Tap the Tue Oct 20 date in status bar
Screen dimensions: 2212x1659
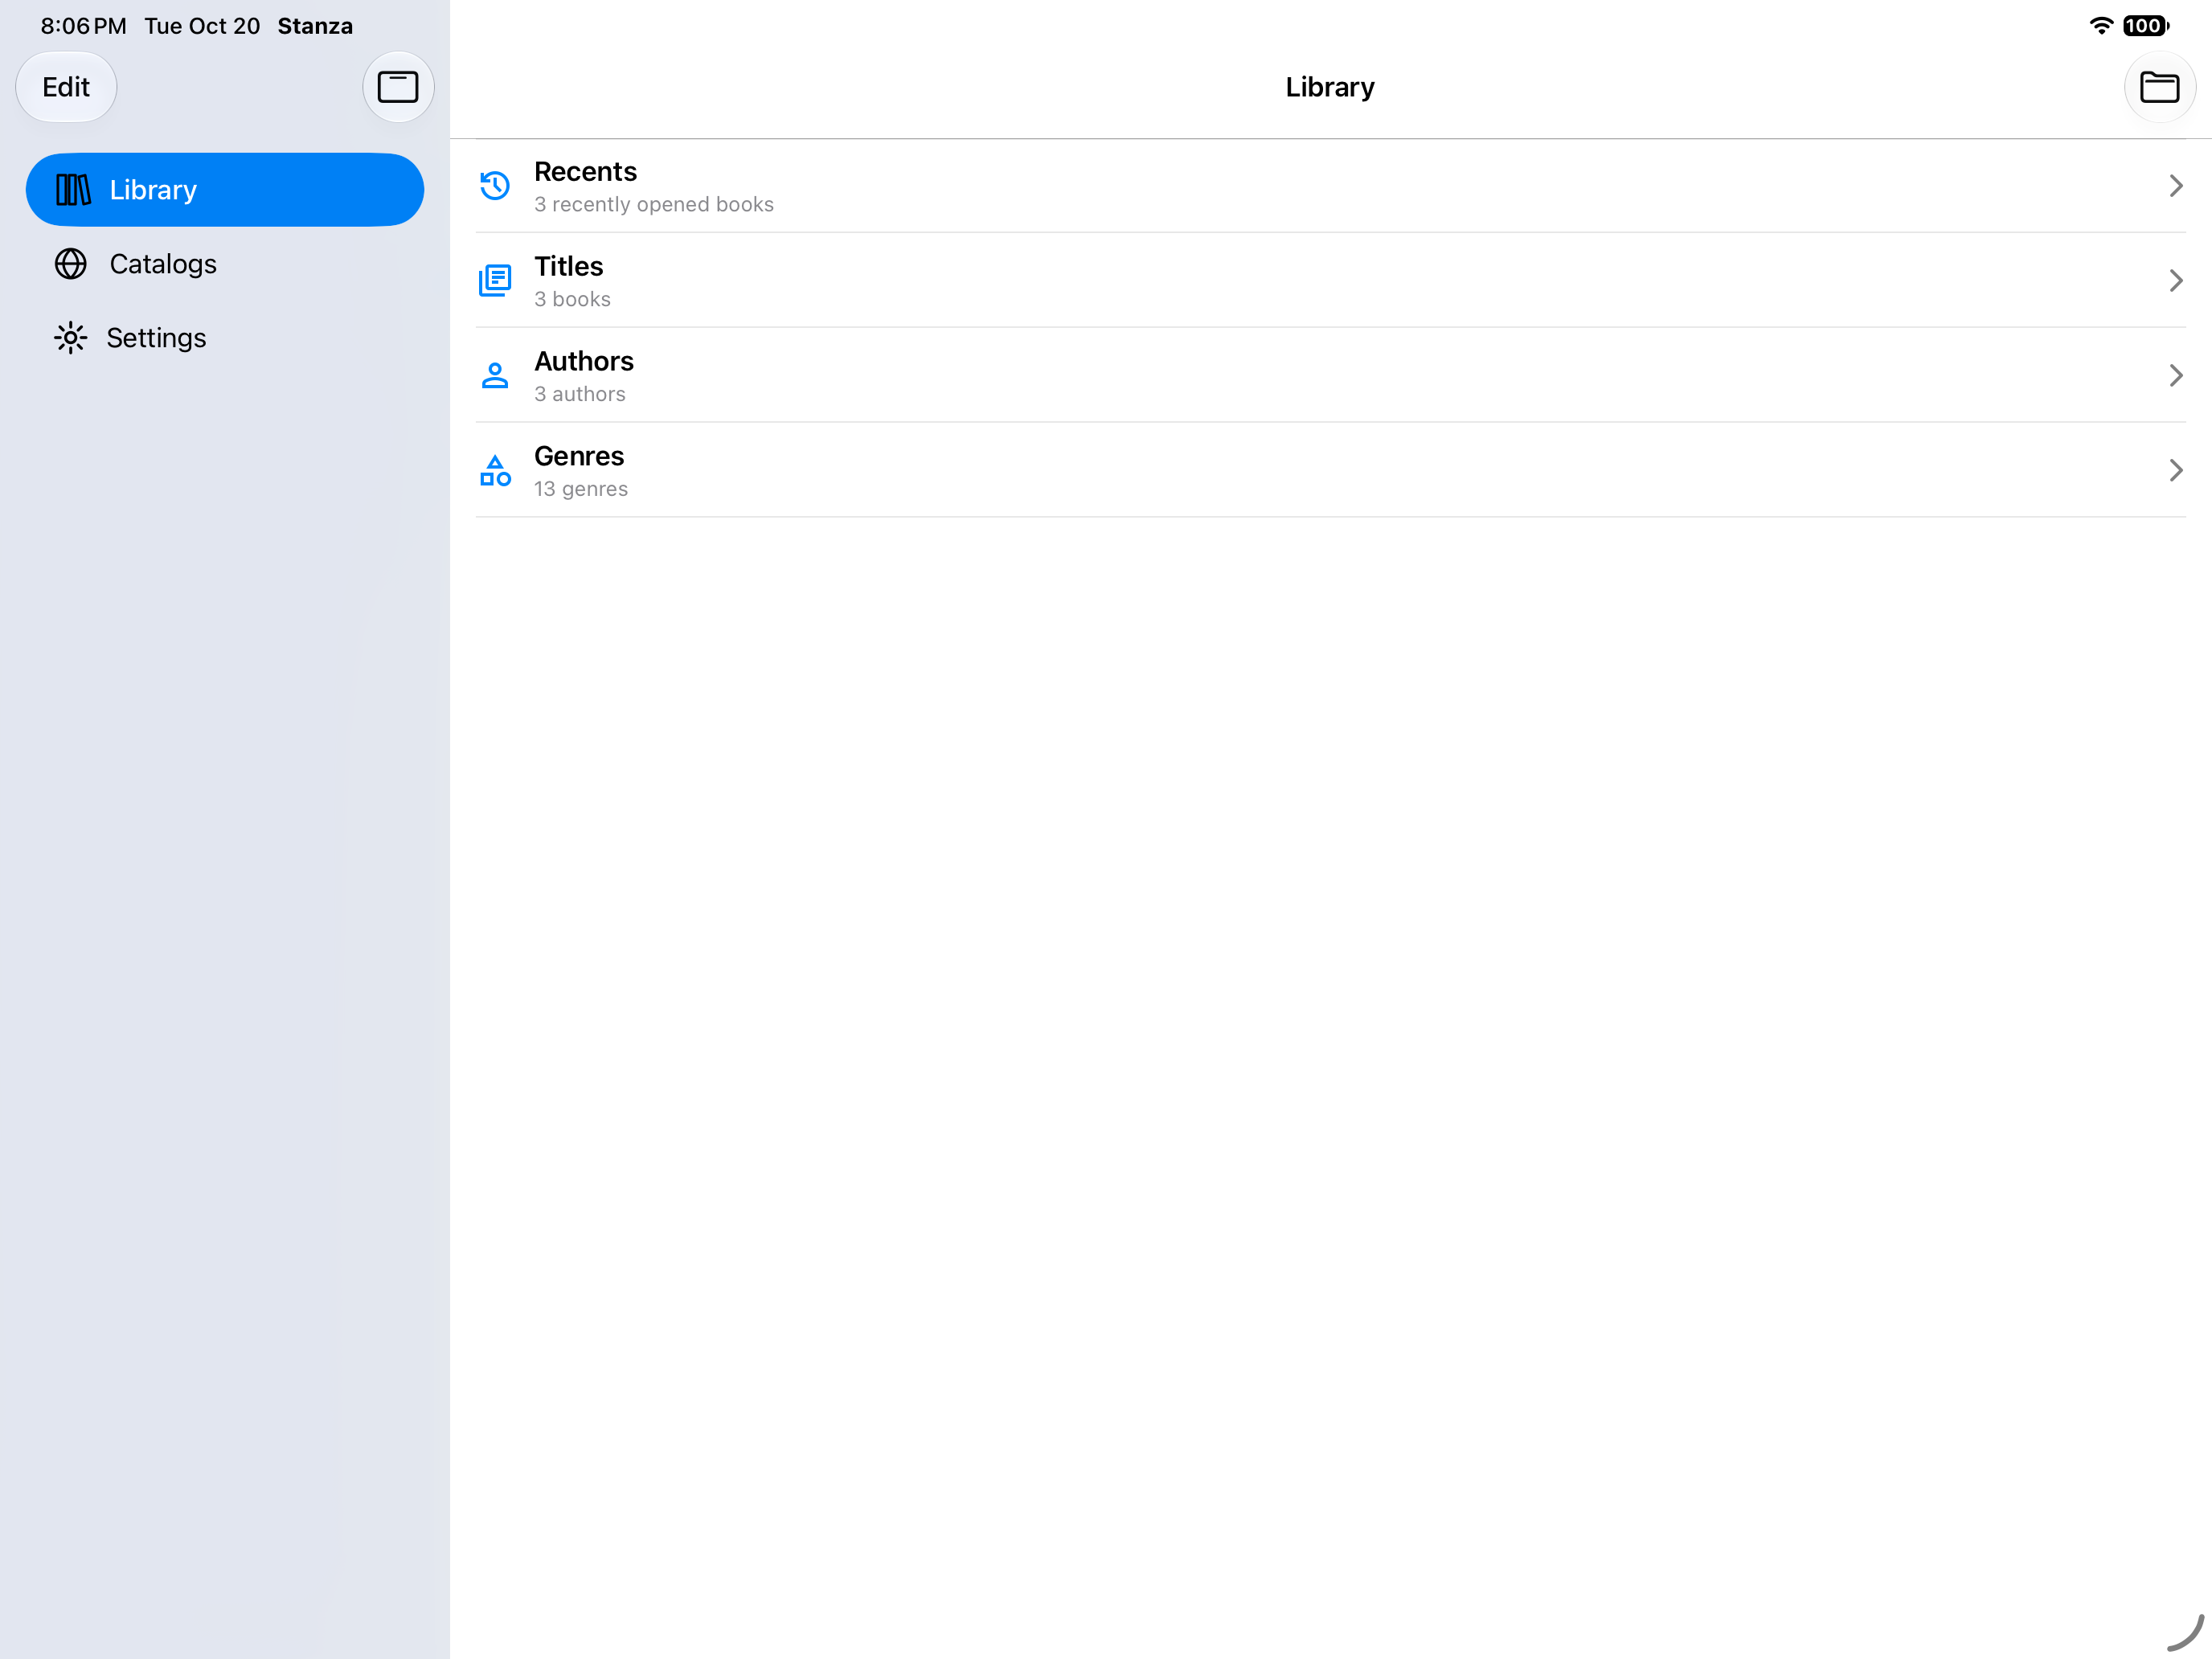point(202,26)
